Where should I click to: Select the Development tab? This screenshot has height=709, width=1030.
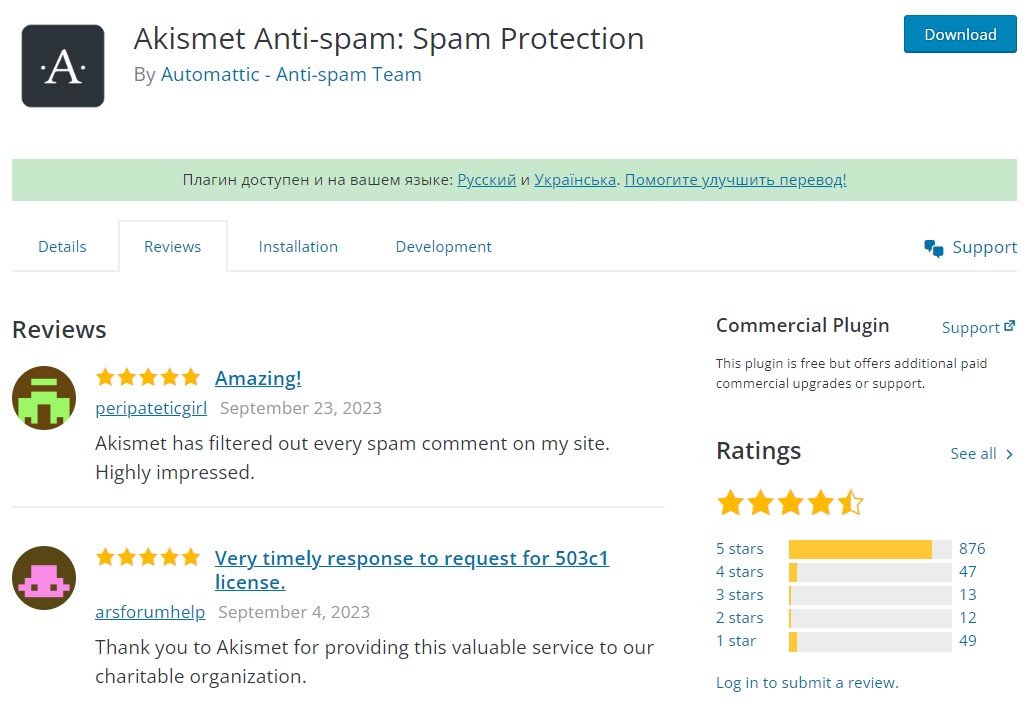443,246
